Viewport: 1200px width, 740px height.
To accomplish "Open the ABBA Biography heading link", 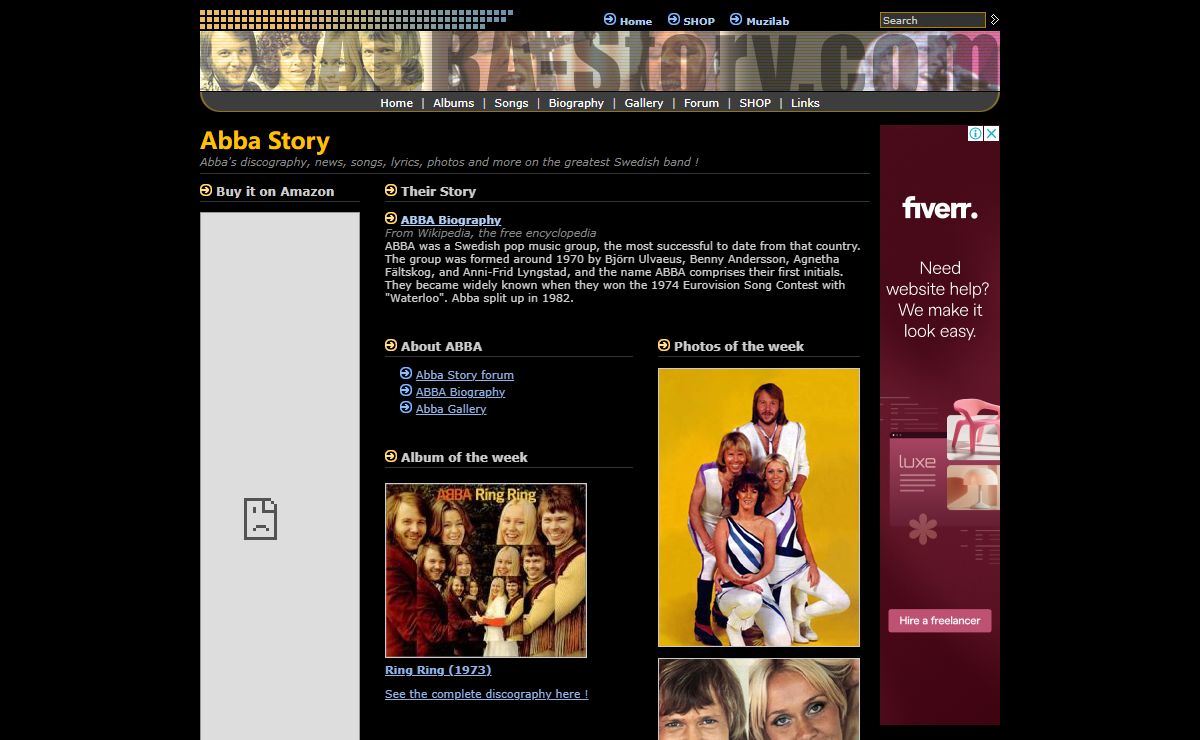I will [x=451, y=220].
